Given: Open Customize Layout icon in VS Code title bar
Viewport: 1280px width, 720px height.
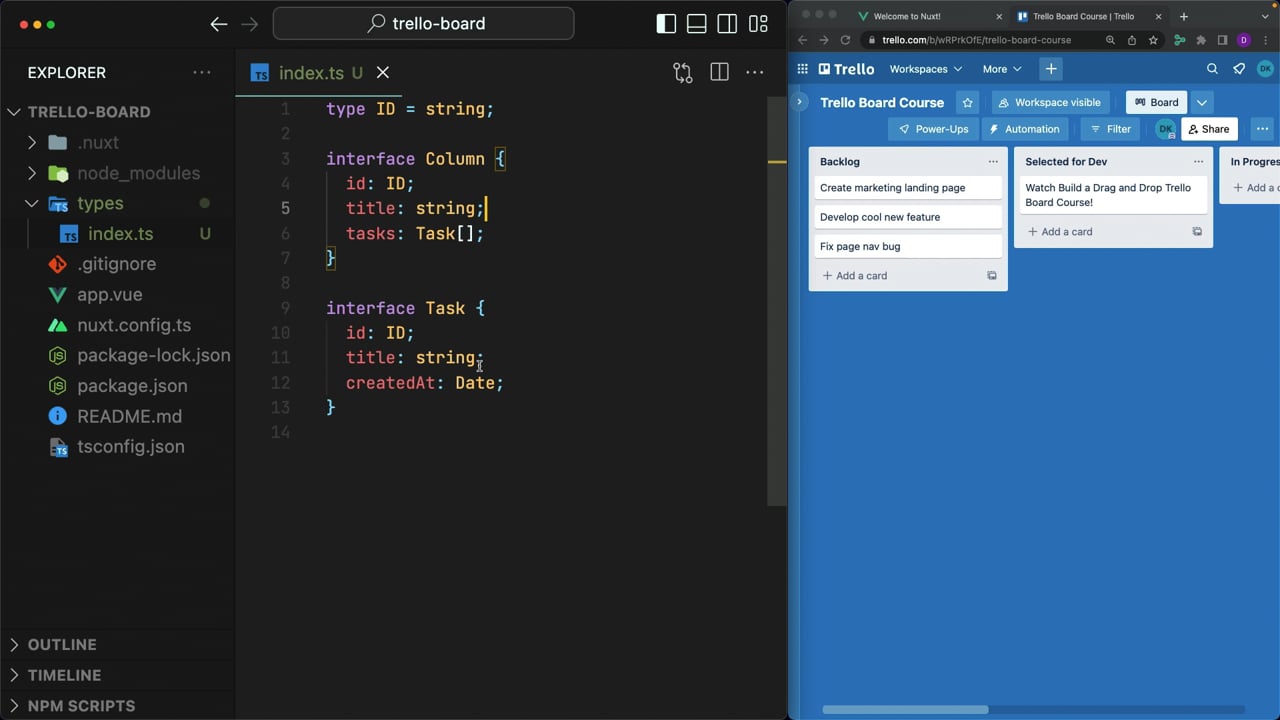Looking at the screenshot, I should pos(759,24).
